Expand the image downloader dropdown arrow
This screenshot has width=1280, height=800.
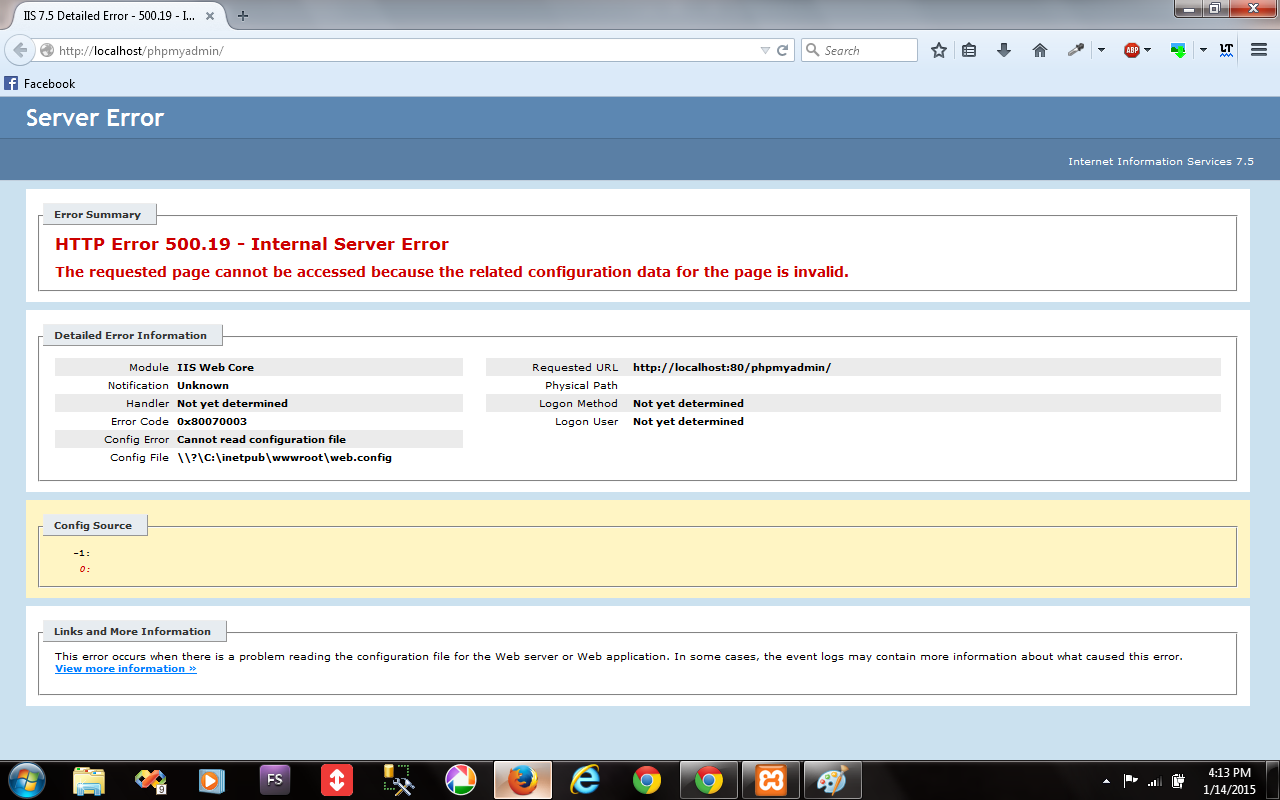[x=1203, y=50]
